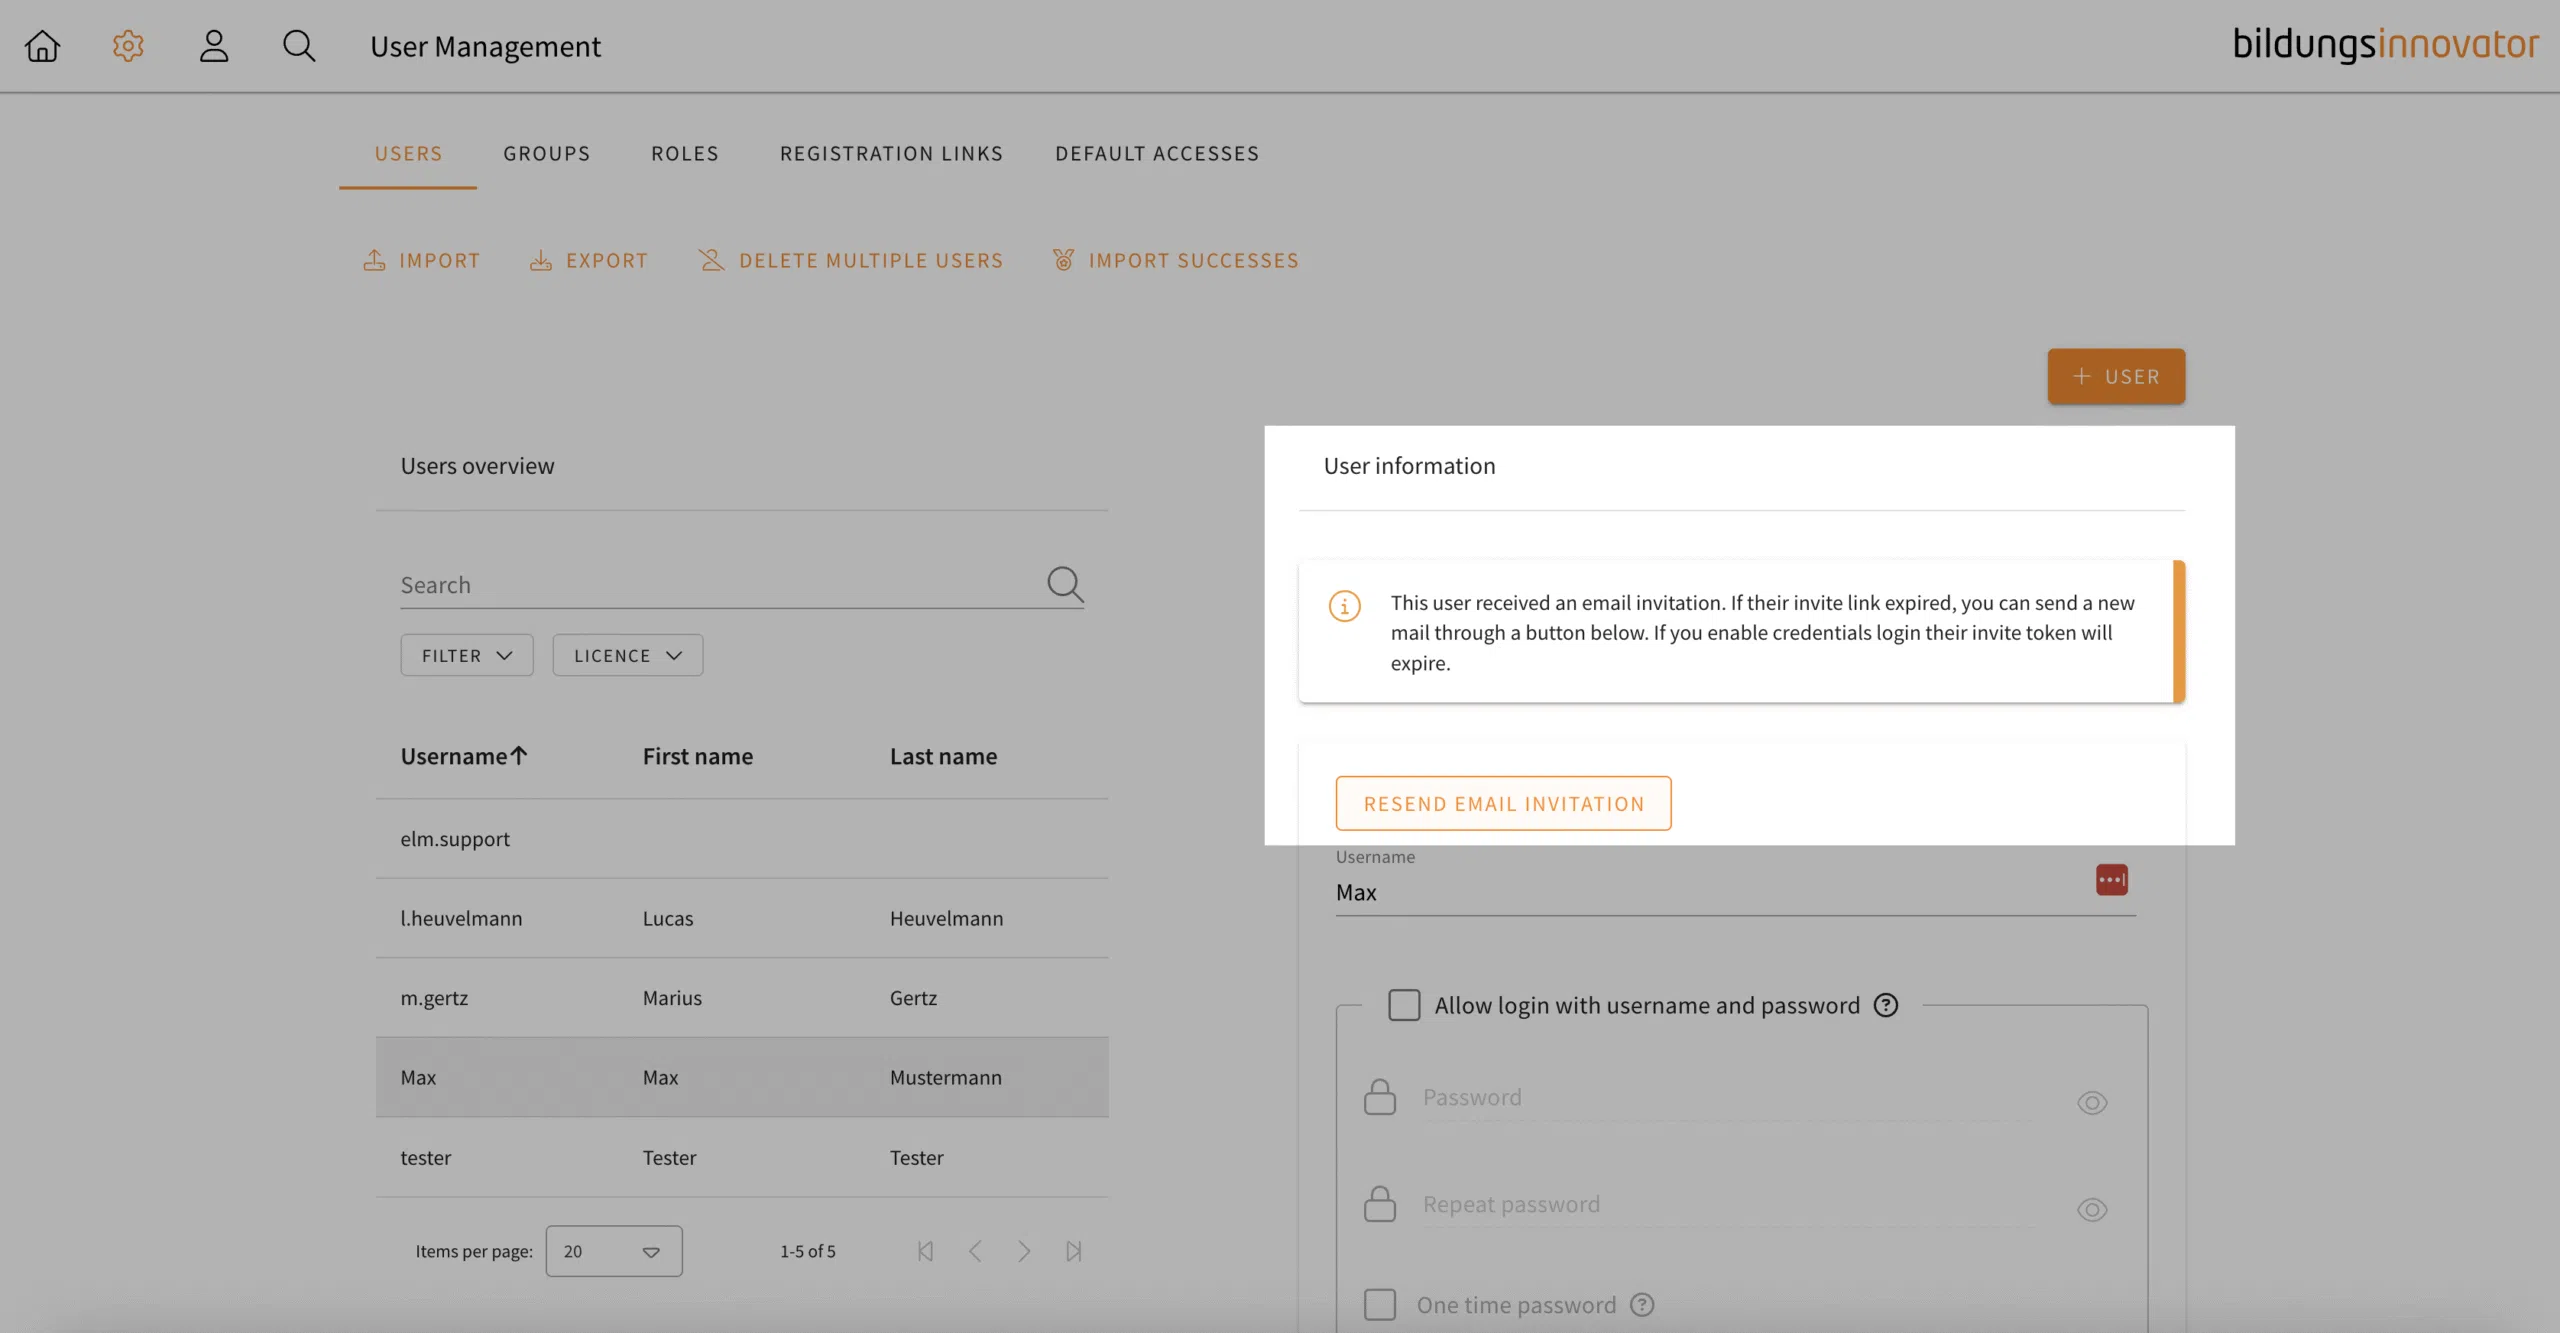Go to the home icon
Image resolution: width=2560 pixels, height=1333 pixels.
(x=42, y=46)
